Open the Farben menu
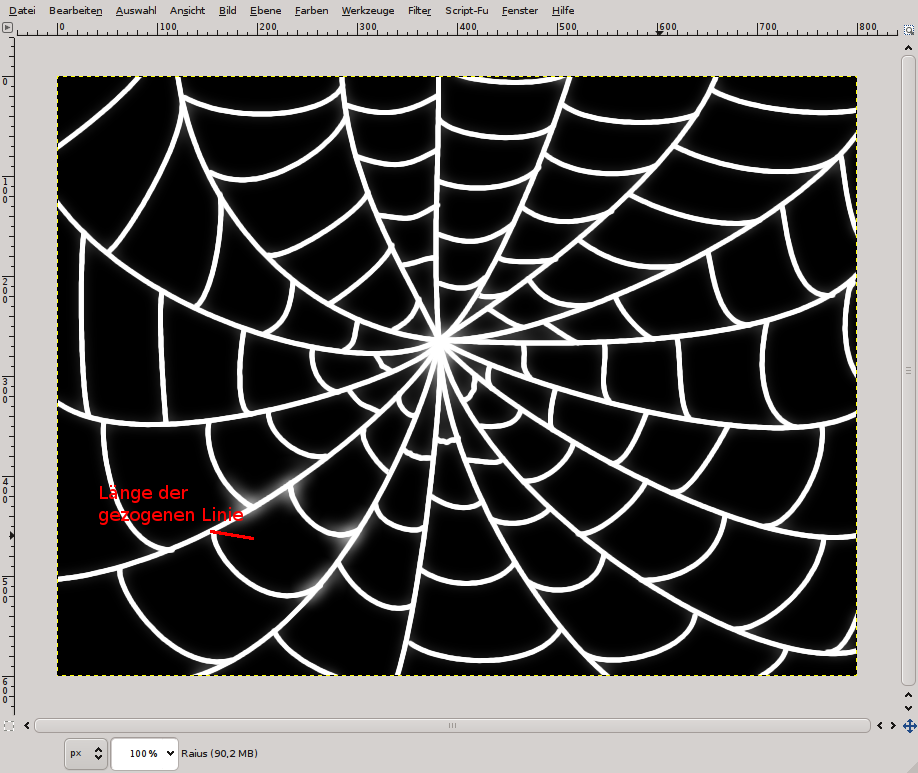 [311, 11]
